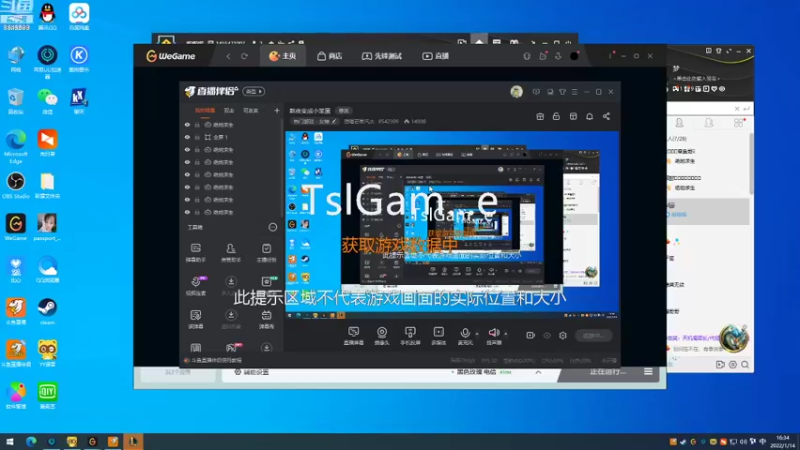Add 摄像头 camera source

point(382,336)
